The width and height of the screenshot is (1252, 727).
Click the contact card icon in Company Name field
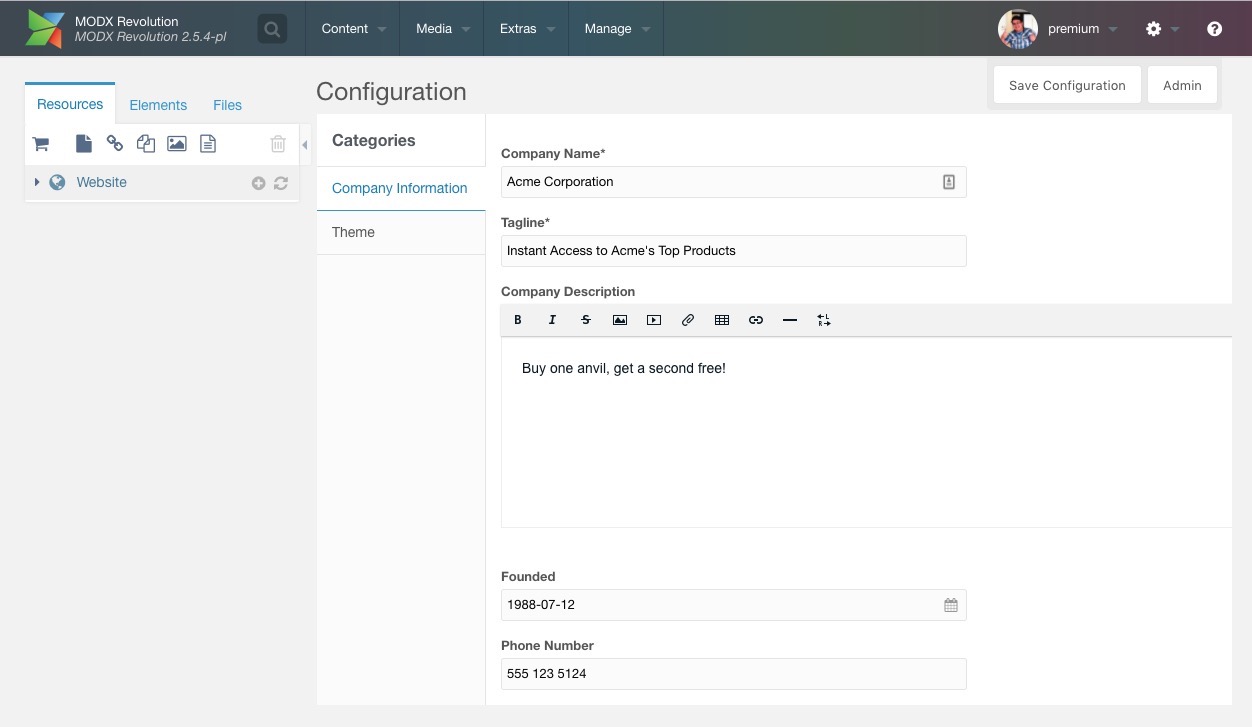click(949, 182)
